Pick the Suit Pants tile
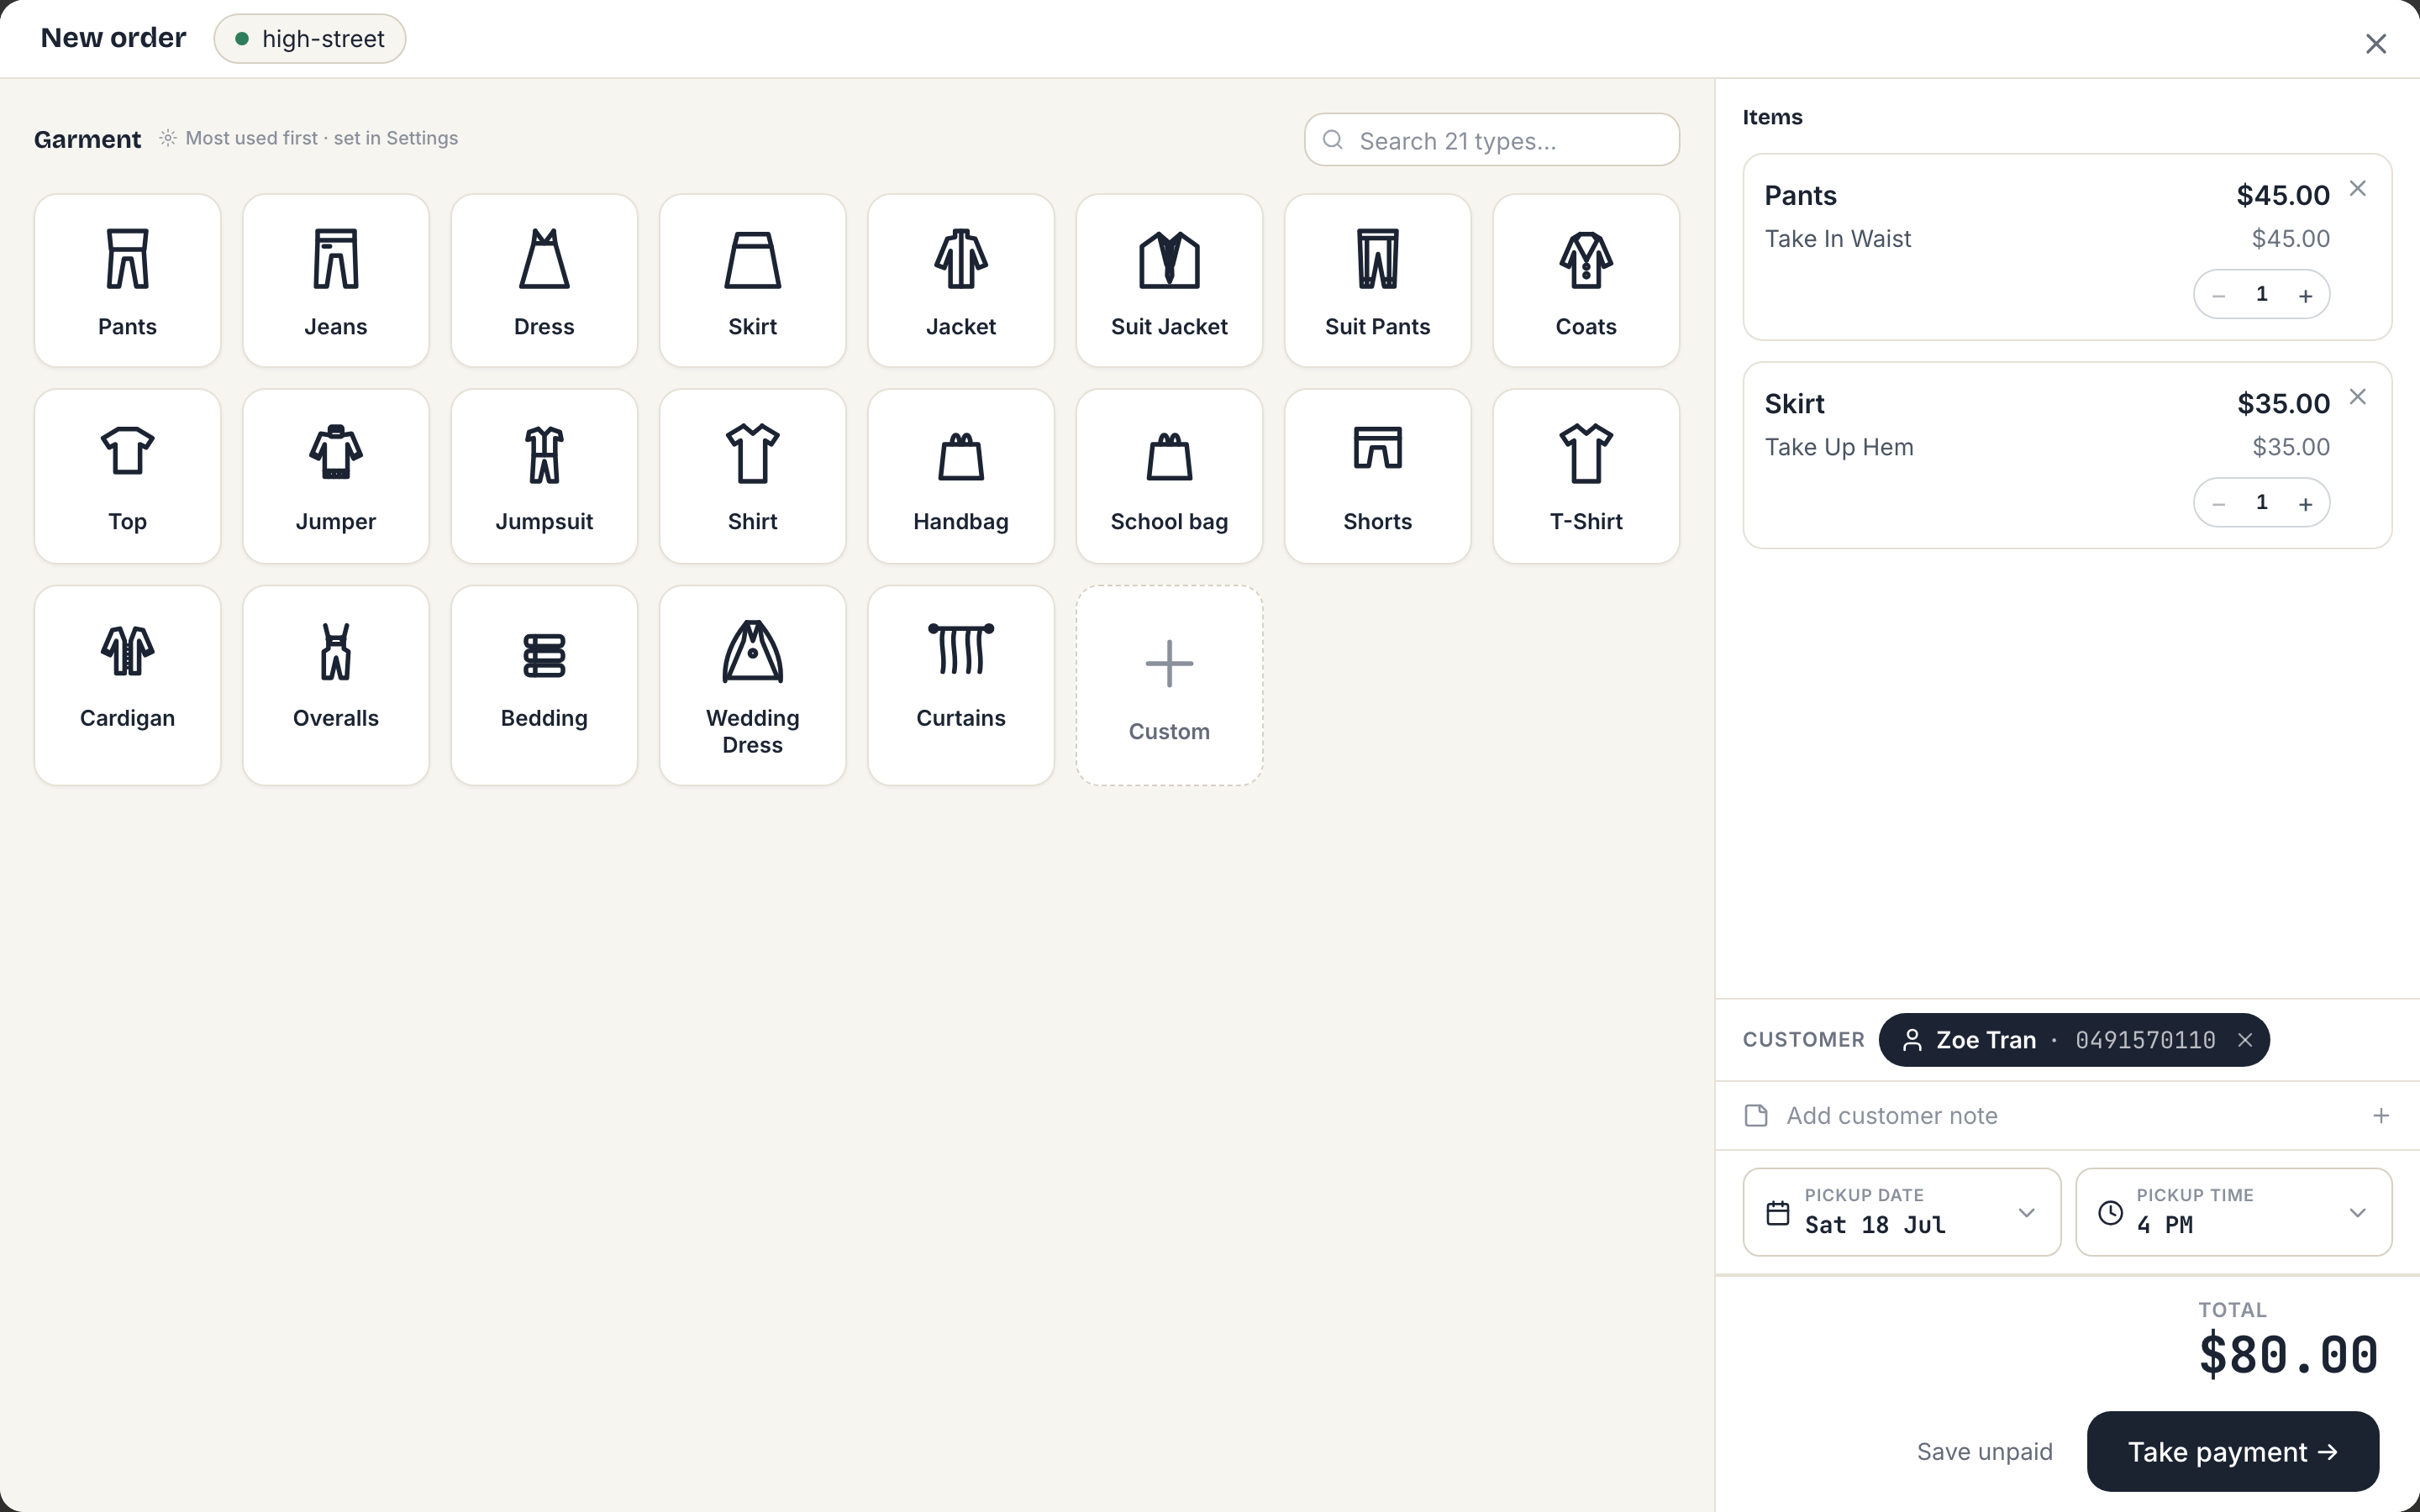The image size is (2420, 1512). point(1378,280)
